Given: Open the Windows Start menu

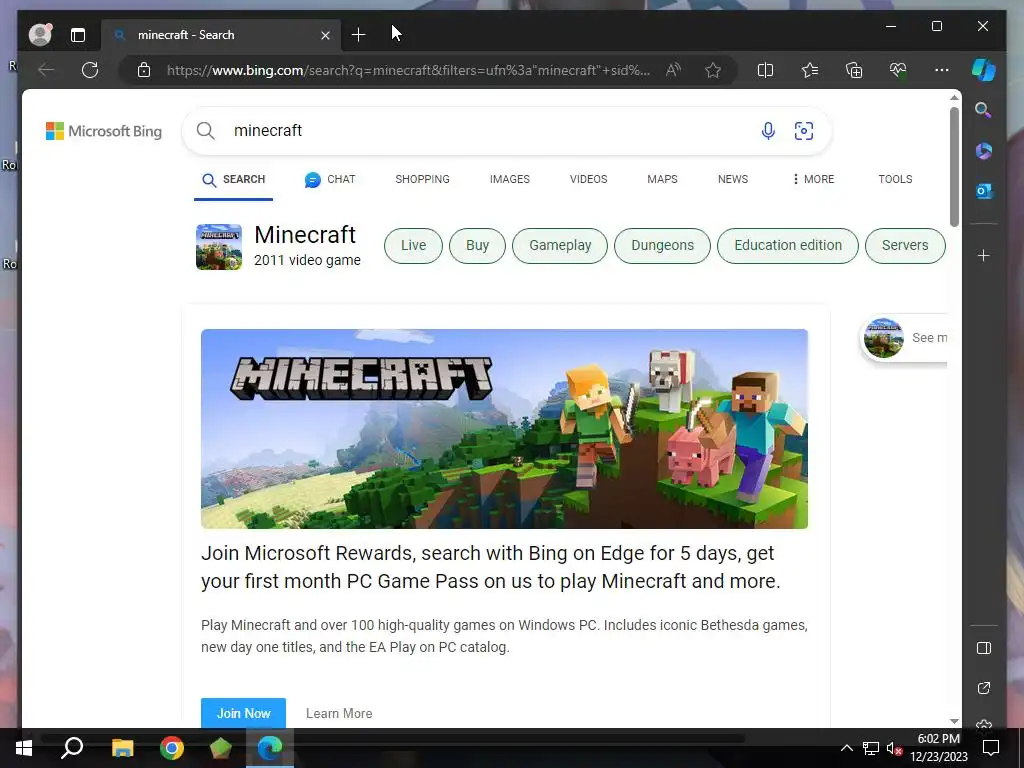Looking at the screenshot, I should (x=24, y=748).
